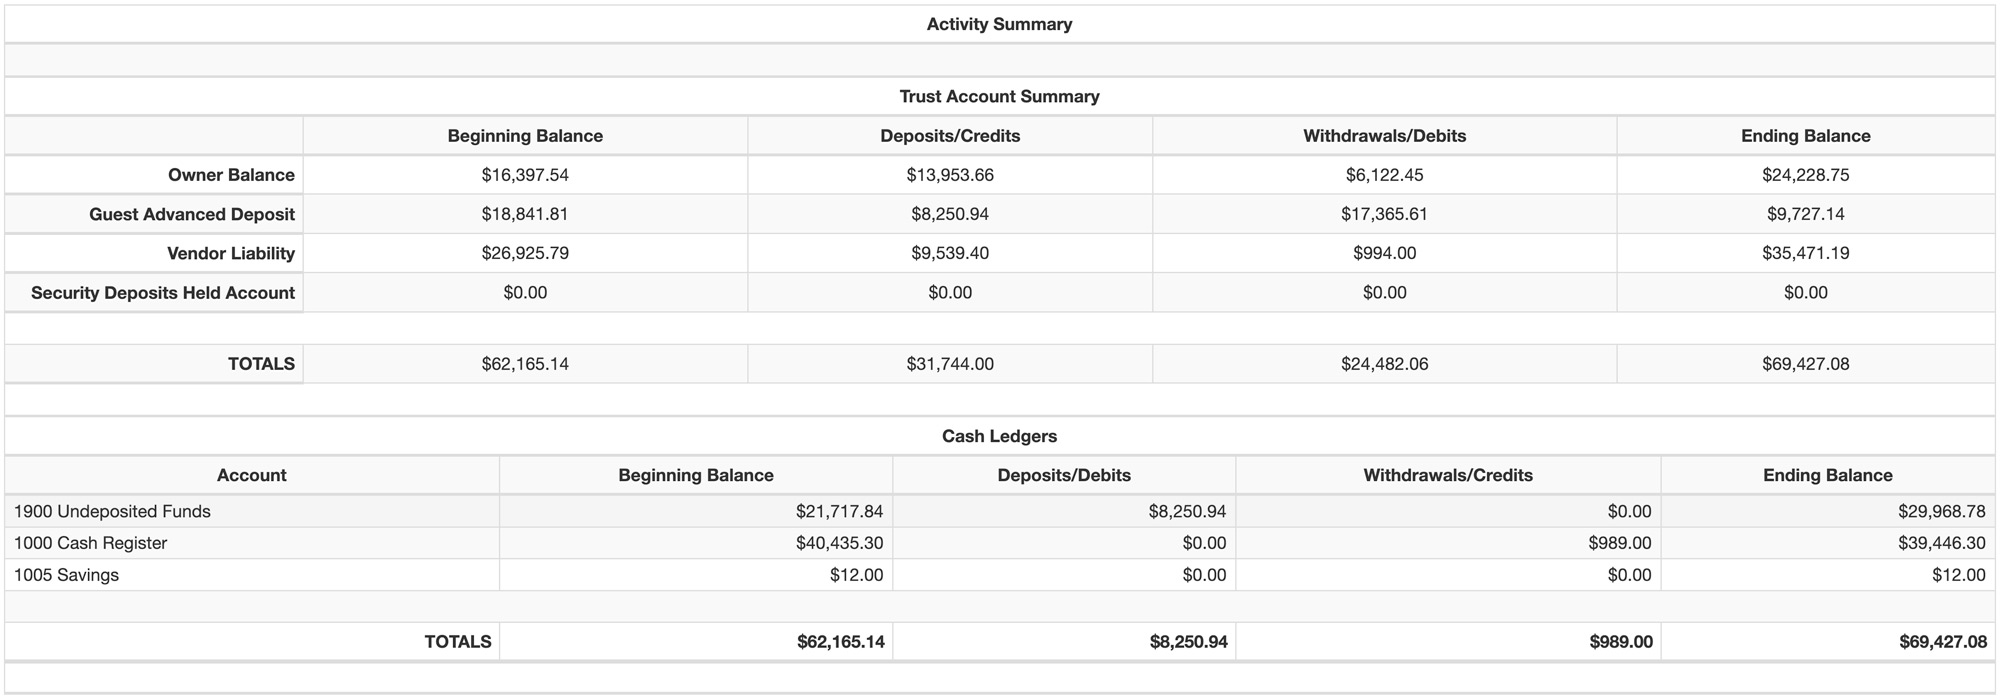Click the Cash Ledgers section heading
The image size is (2000, 697).
[x=999, y=436]
